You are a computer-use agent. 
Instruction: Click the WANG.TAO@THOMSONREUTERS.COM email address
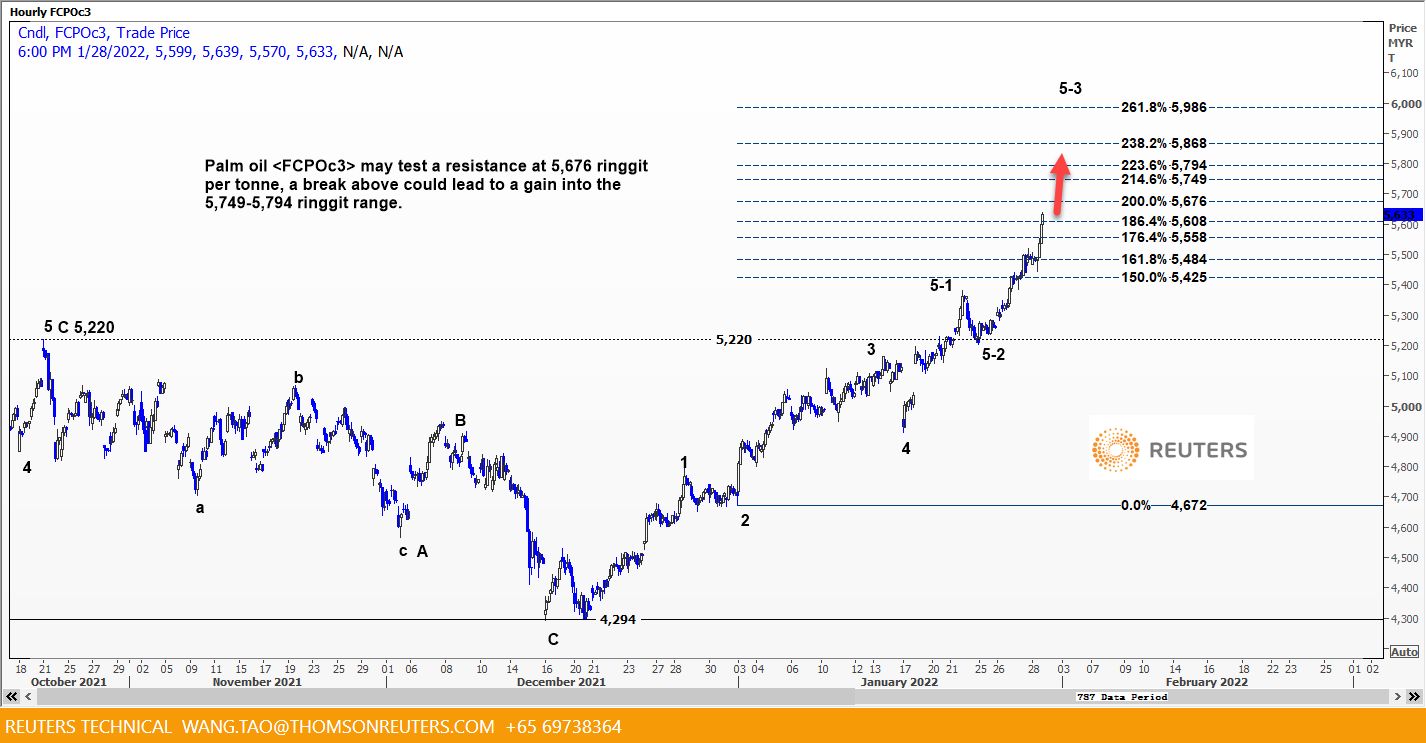338,726
